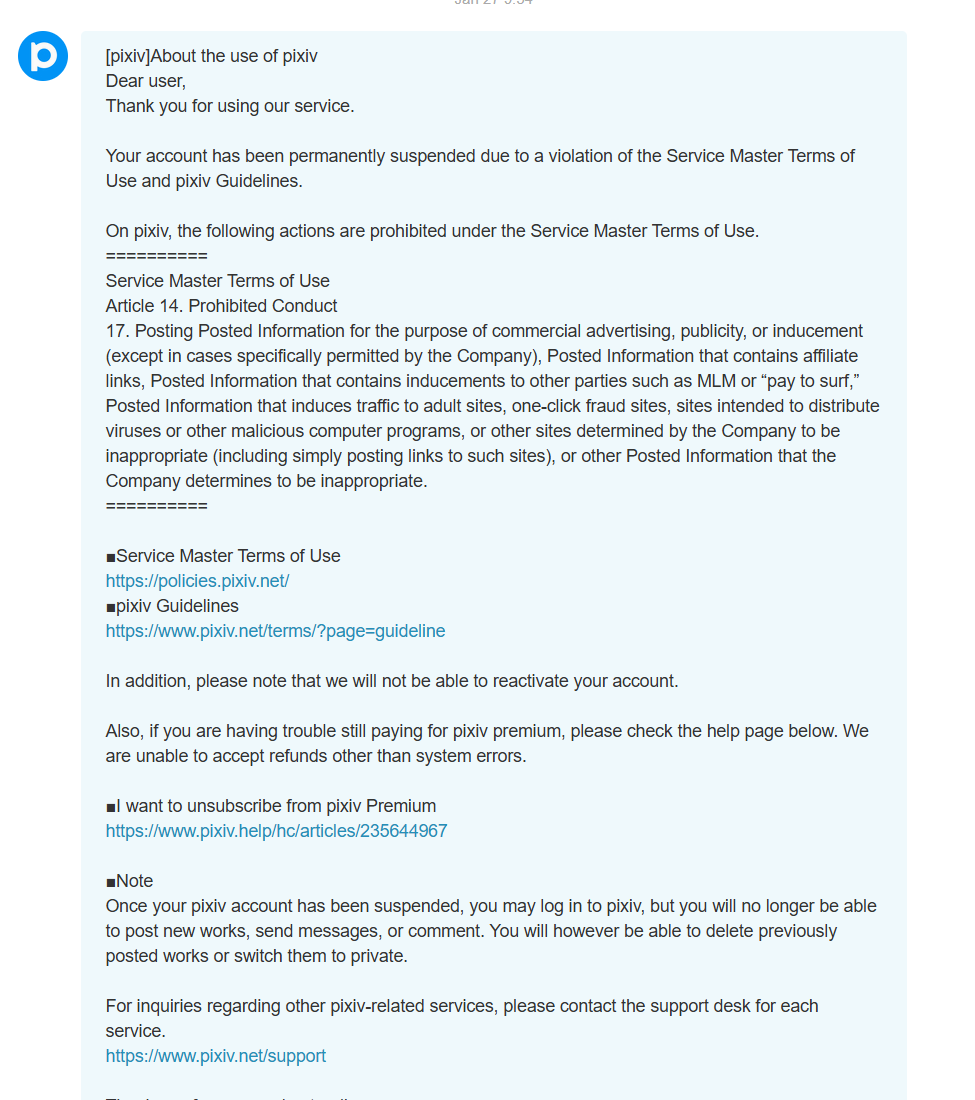
Task: Click the 'not be able to reactivate your account' sentence
Action: (391, 681)
